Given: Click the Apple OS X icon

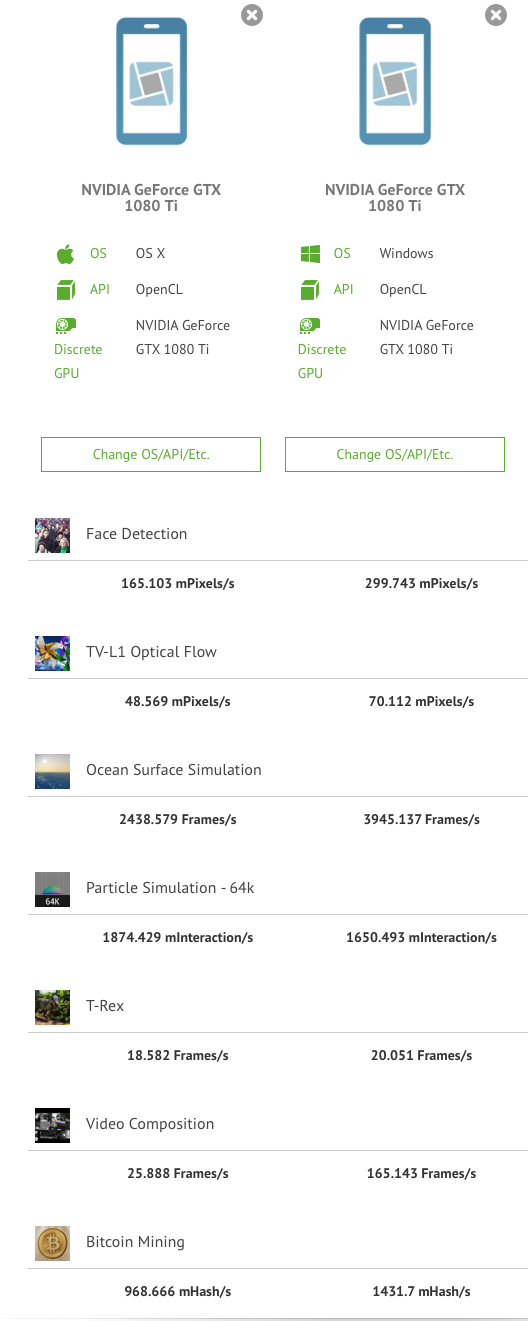Looking at the screenshot, I should coord(65,253).
